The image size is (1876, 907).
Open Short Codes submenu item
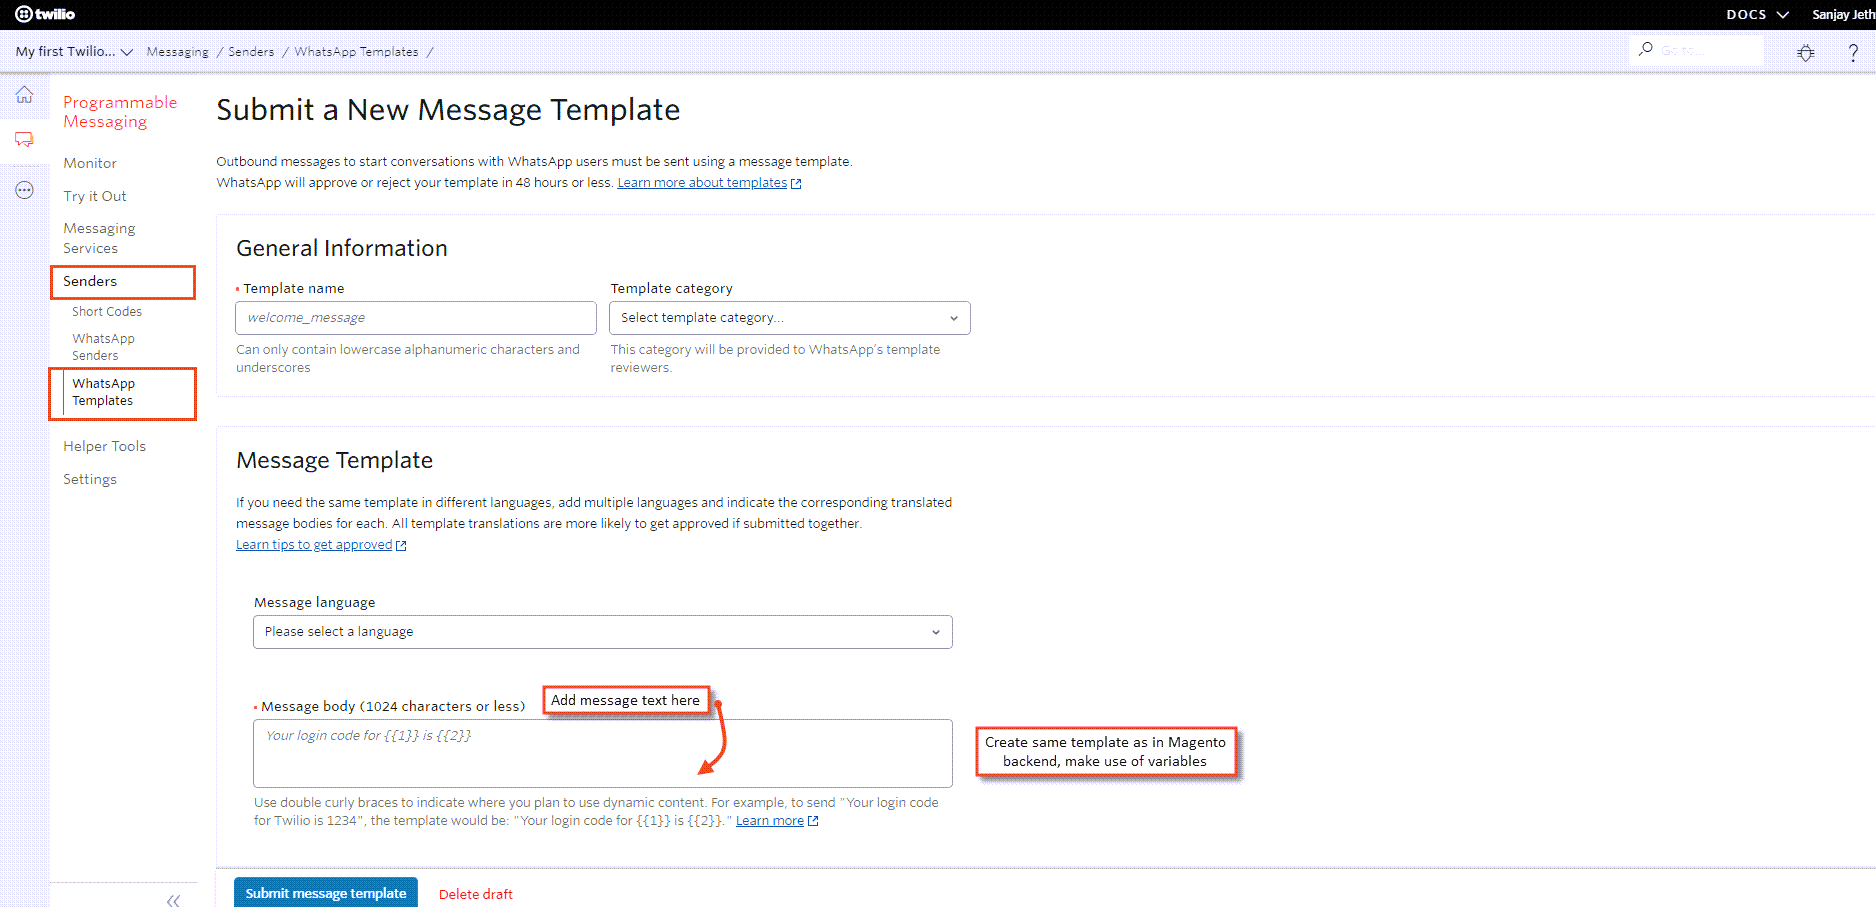pos(107,312)
